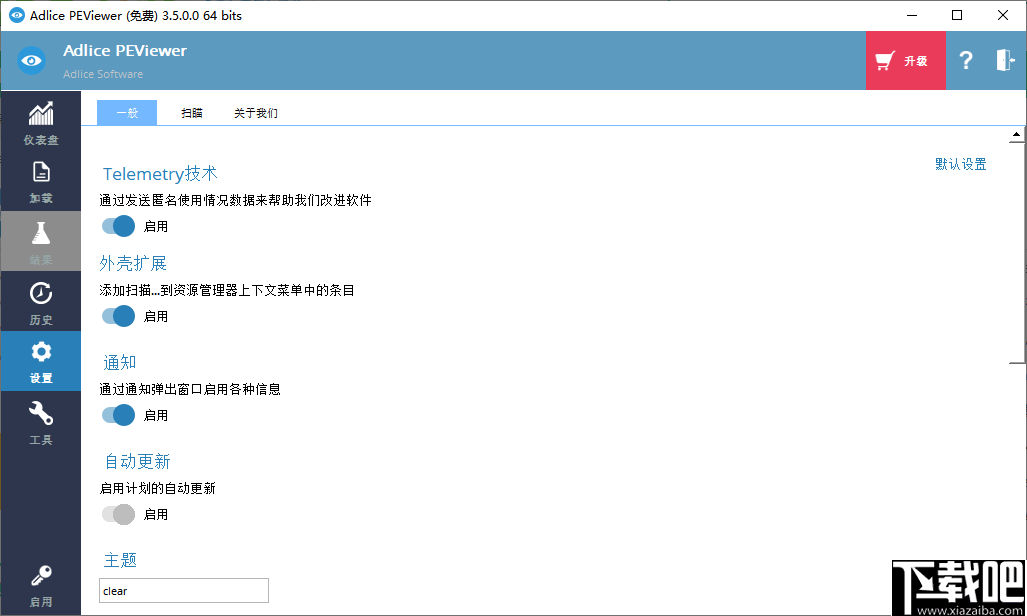Click the exit power icon top right
The image size is (1027, 616).
[x=1004, y=60]
